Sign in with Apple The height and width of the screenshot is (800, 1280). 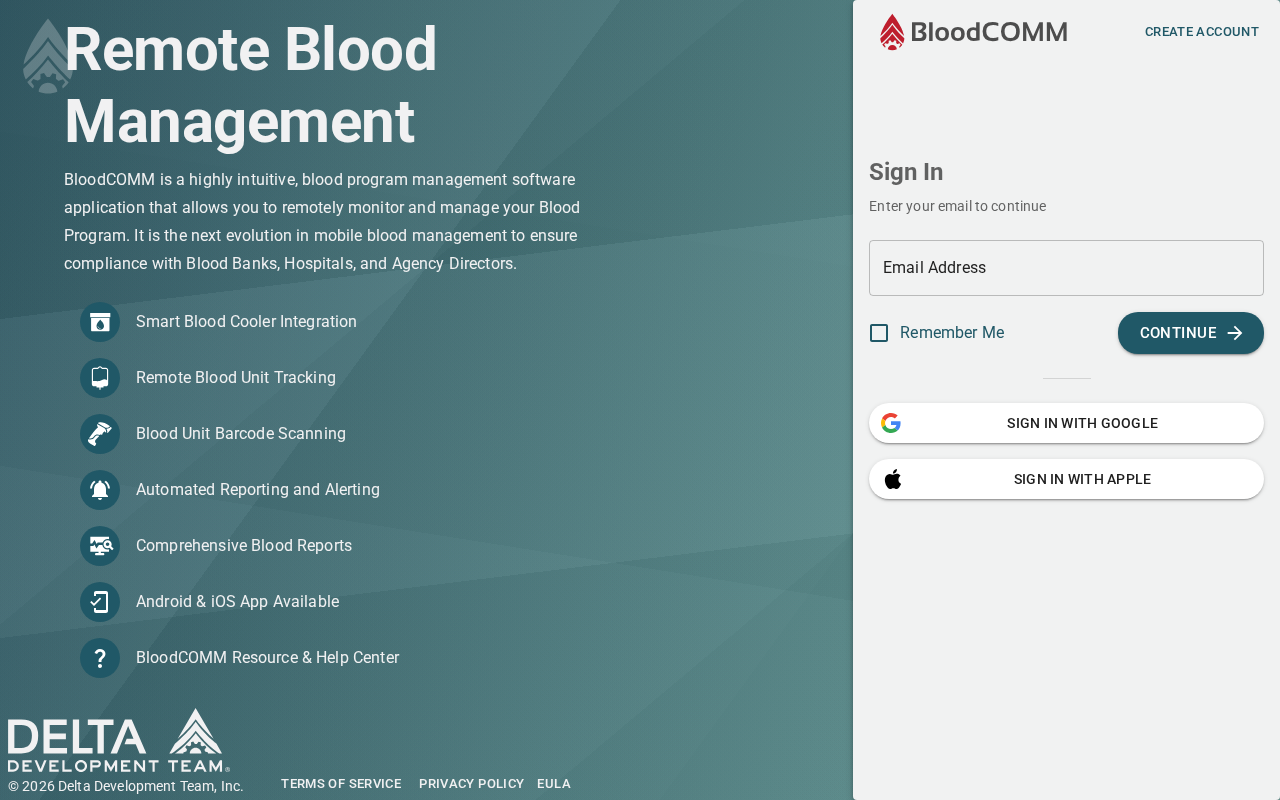coord(1066,479)
